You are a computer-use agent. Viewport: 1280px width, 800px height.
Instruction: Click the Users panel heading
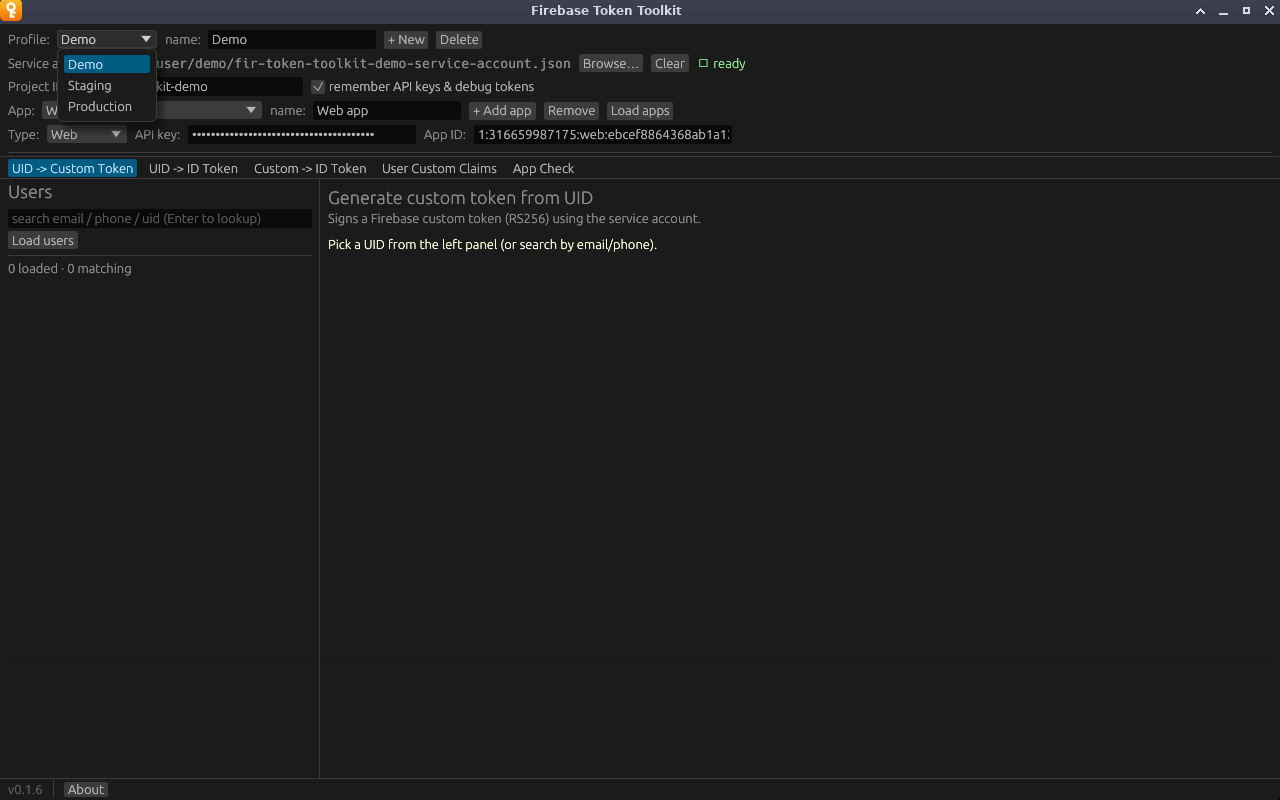30,192
